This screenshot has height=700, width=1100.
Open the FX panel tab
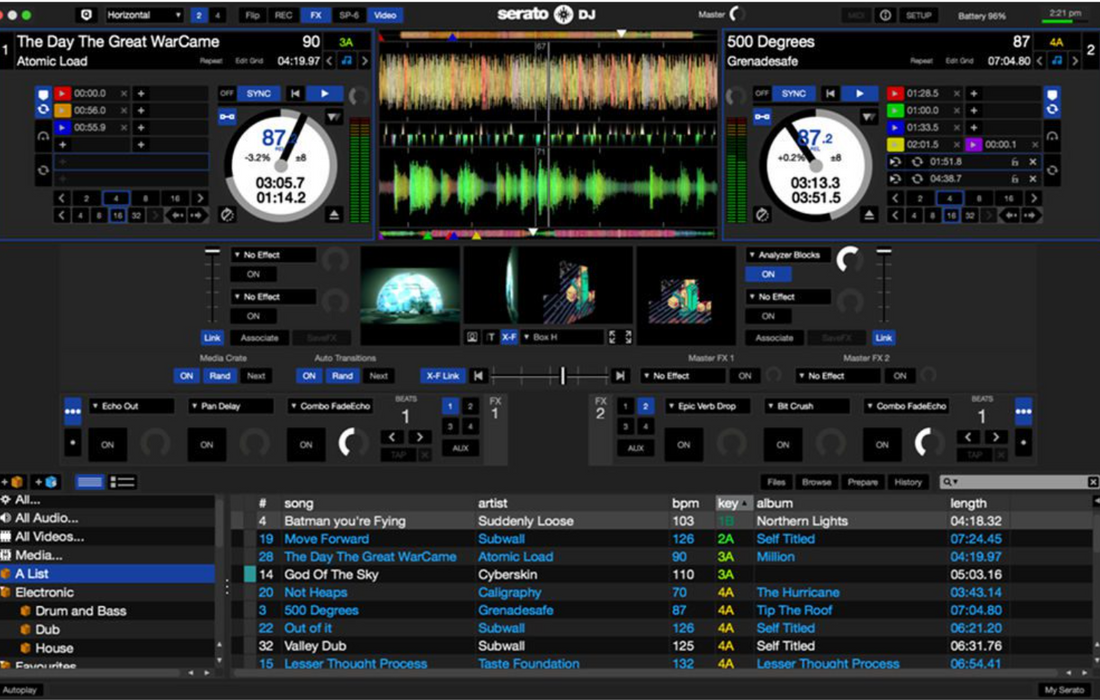[x=316, y=15]
